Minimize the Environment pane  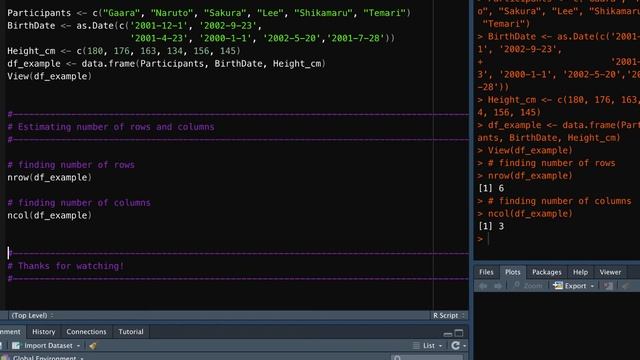[448, 333]
